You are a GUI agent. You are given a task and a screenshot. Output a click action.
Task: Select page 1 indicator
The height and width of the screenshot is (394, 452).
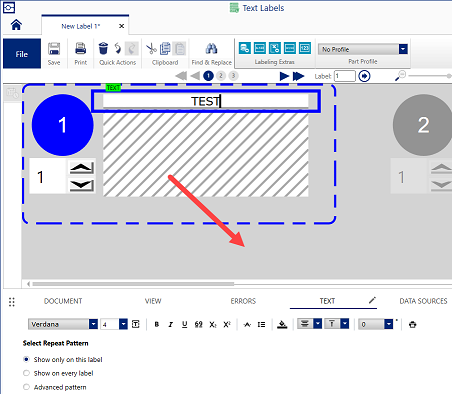coord(208,76)
